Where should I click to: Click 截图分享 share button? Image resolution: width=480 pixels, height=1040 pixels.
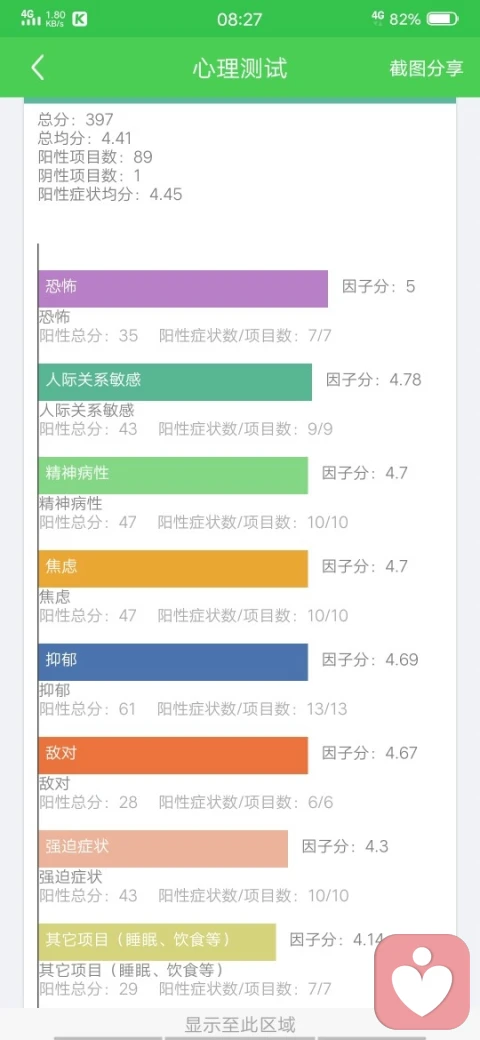pyautogui.click(x=426, y=68)
